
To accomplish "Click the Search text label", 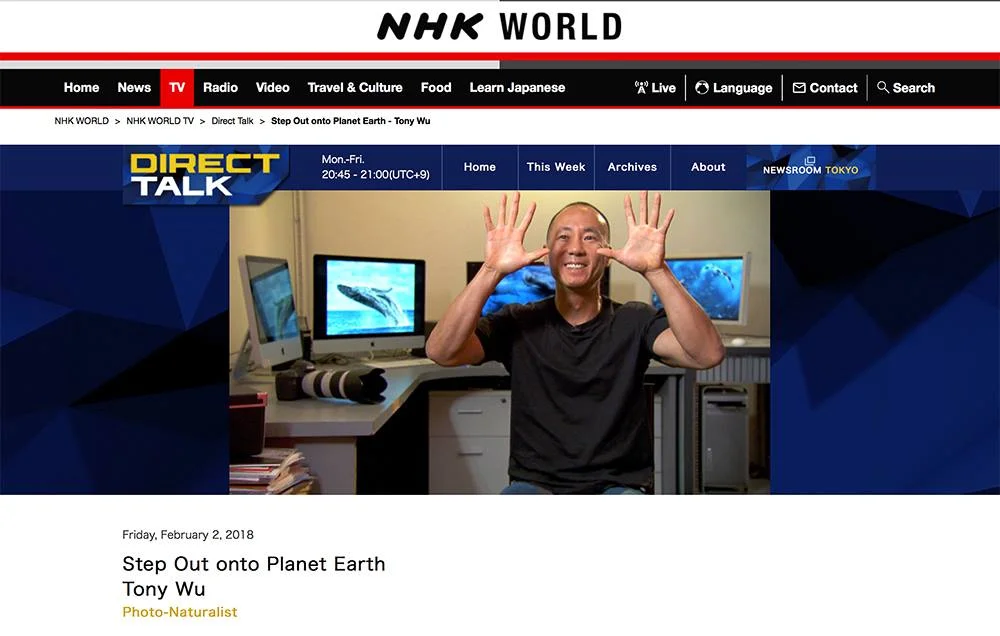I will pyautogui.click(x=913, y=88).
